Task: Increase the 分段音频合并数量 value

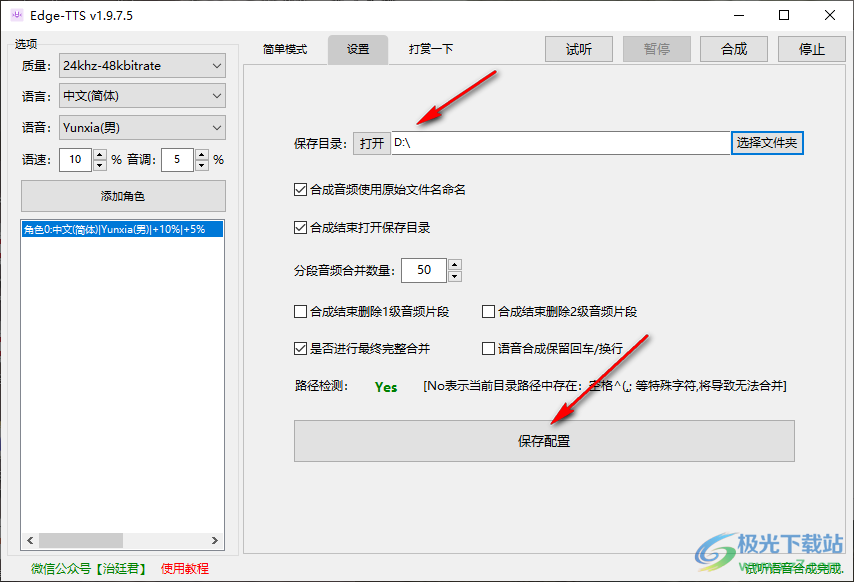Action: click(455, 265)
